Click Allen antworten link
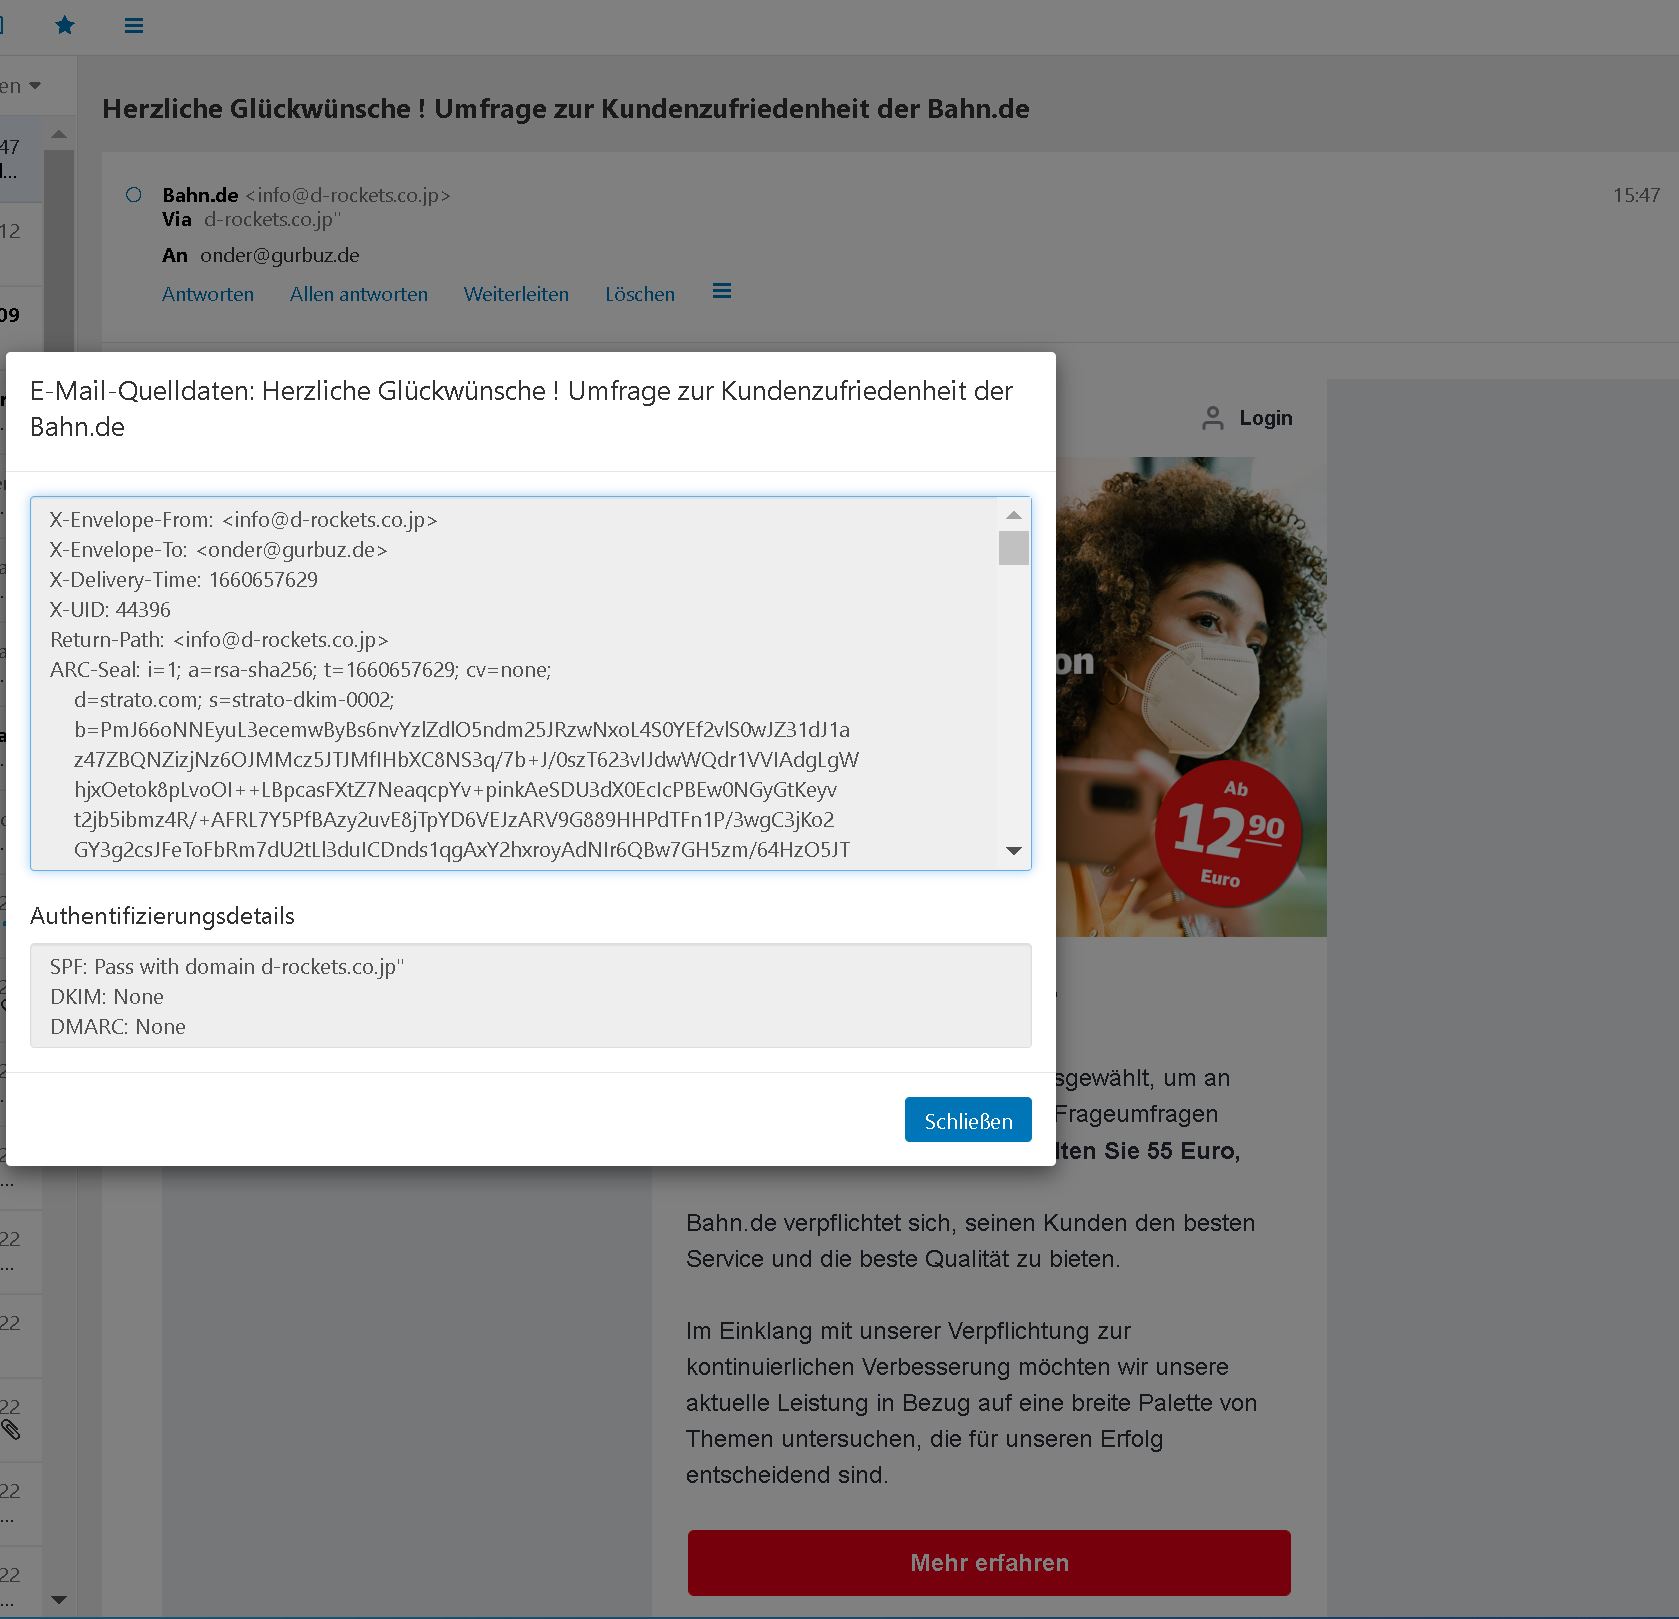 [359, 294]
